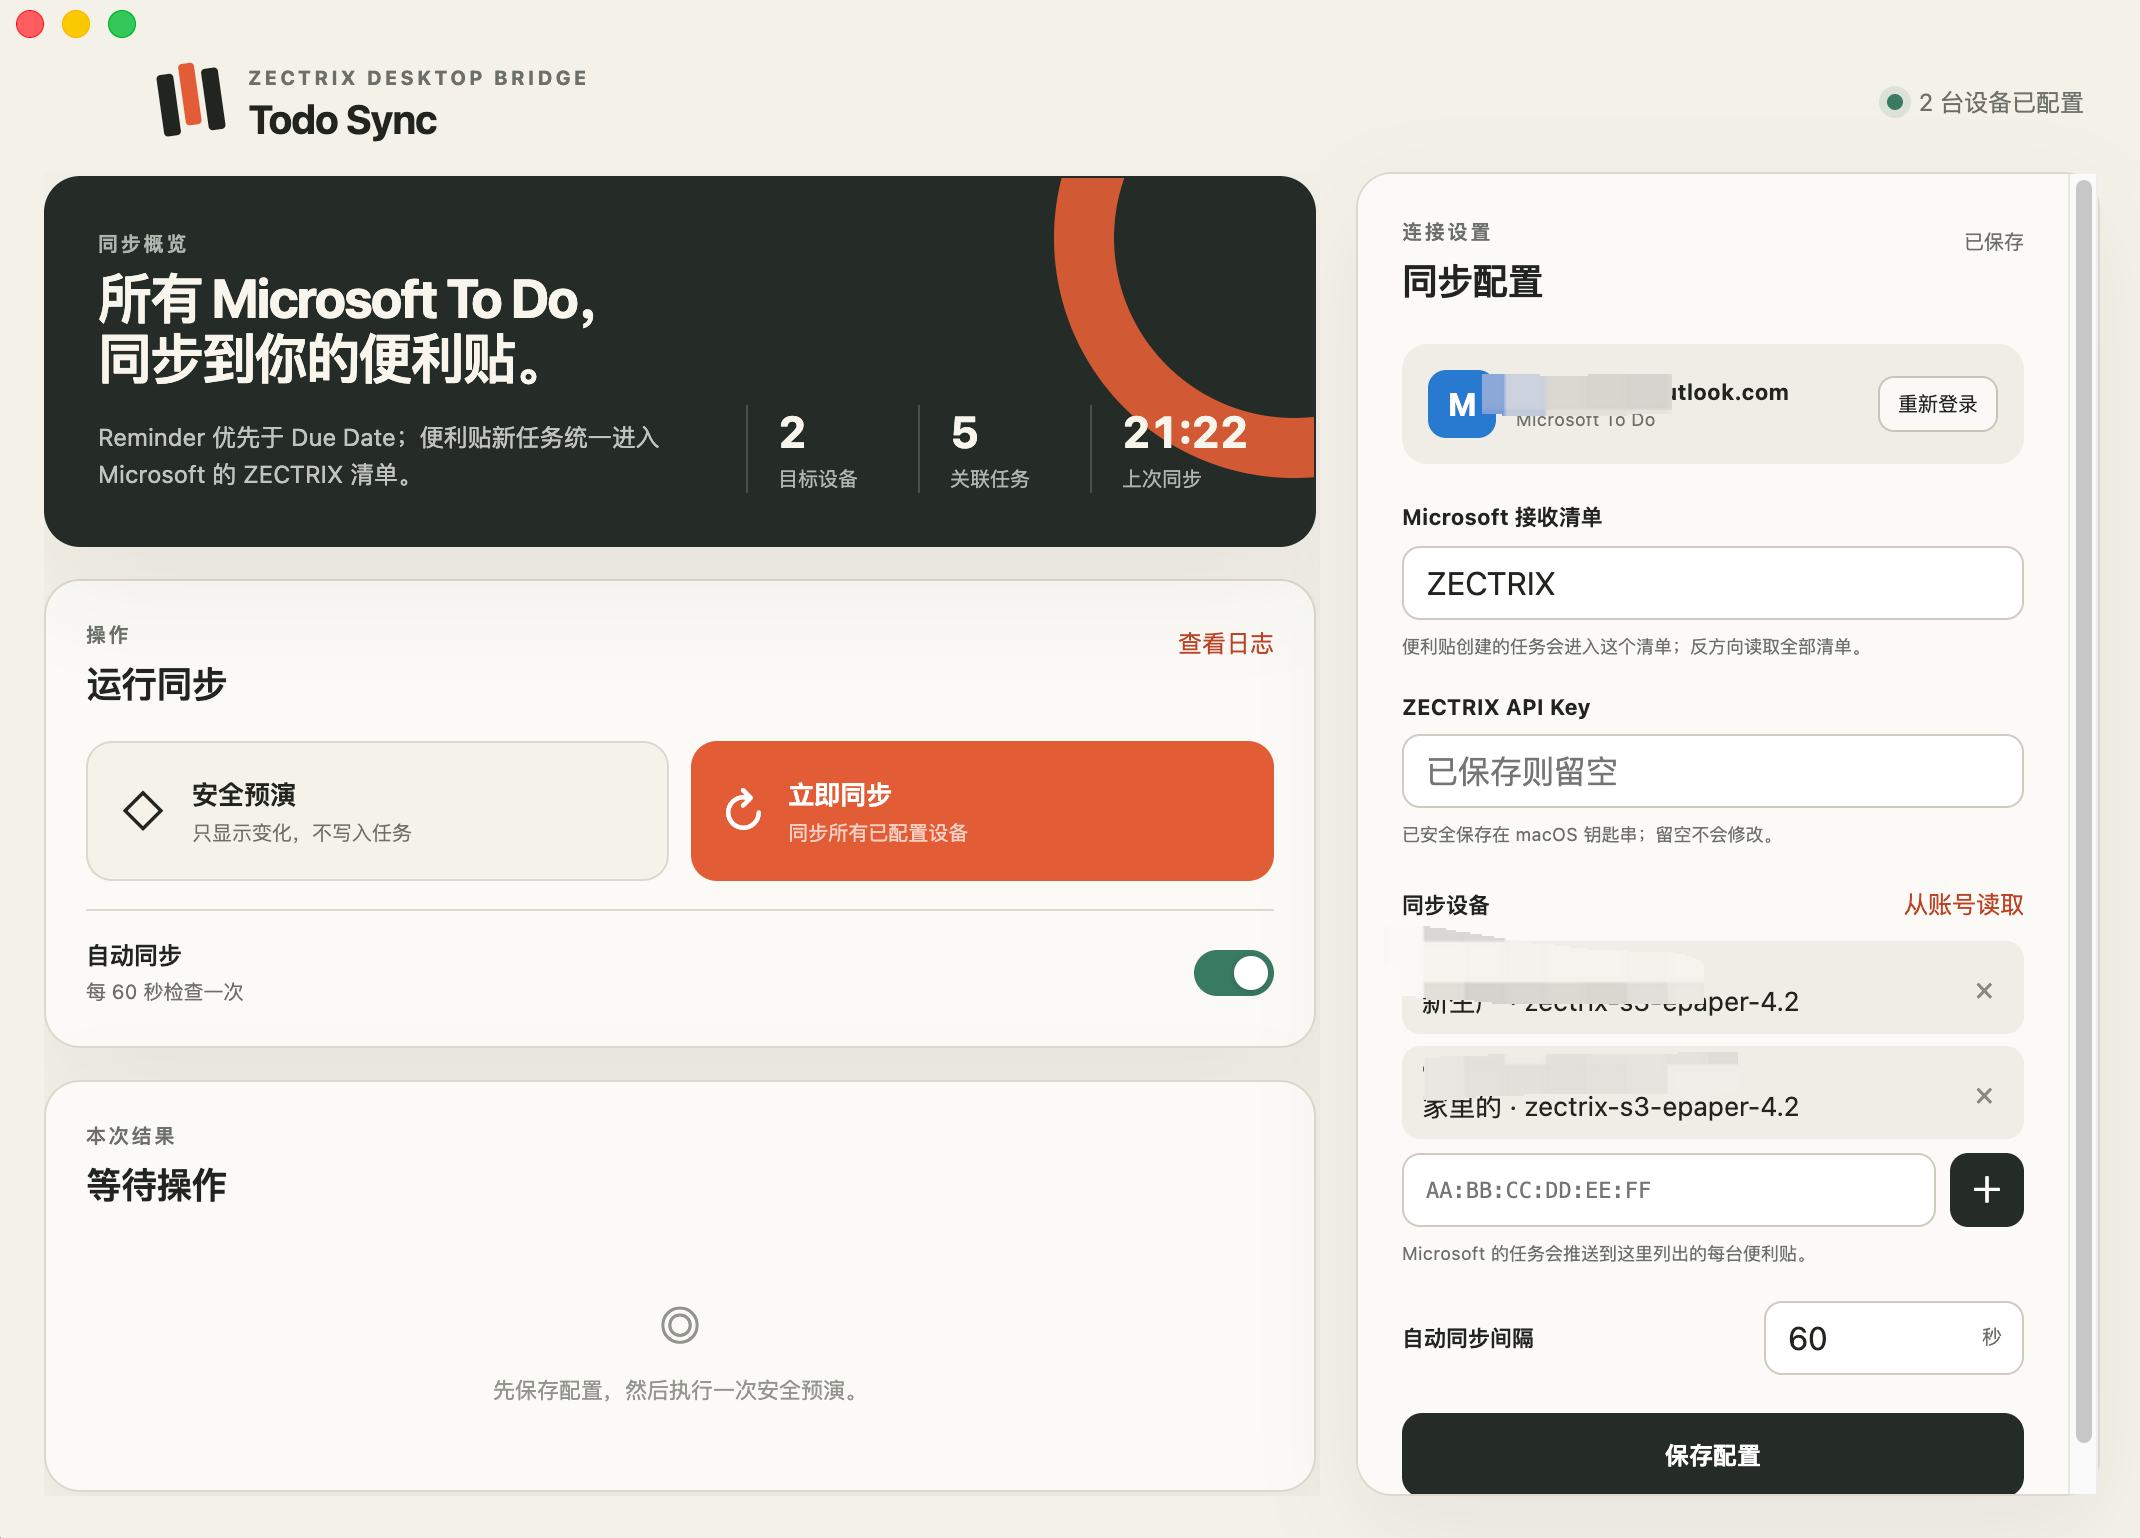Click the 同步配置 heading
This screenshot has height=1538, width=2140.
(x=1472, y=282)
